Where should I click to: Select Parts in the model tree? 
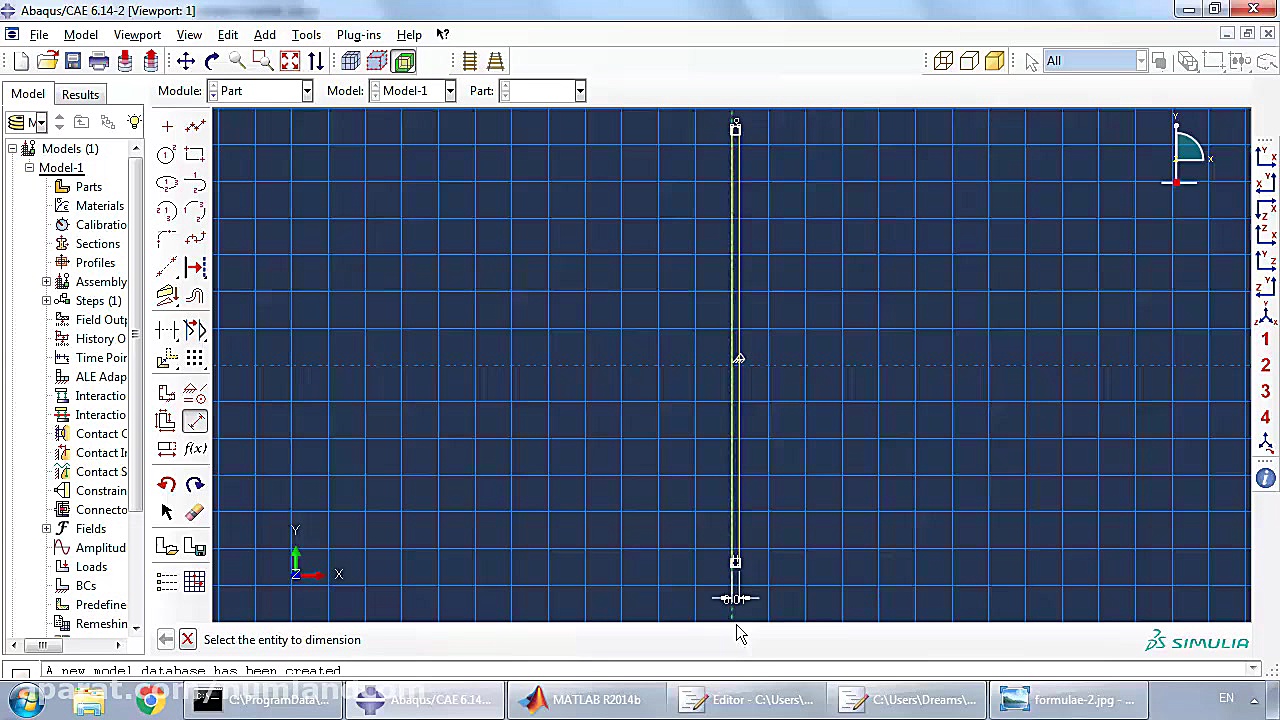tap(89, 187)
